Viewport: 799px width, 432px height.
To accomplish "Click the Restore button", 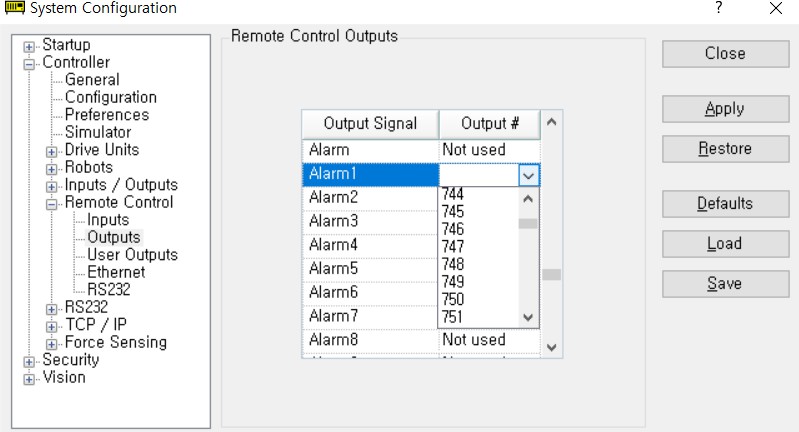I will [726, 149].
